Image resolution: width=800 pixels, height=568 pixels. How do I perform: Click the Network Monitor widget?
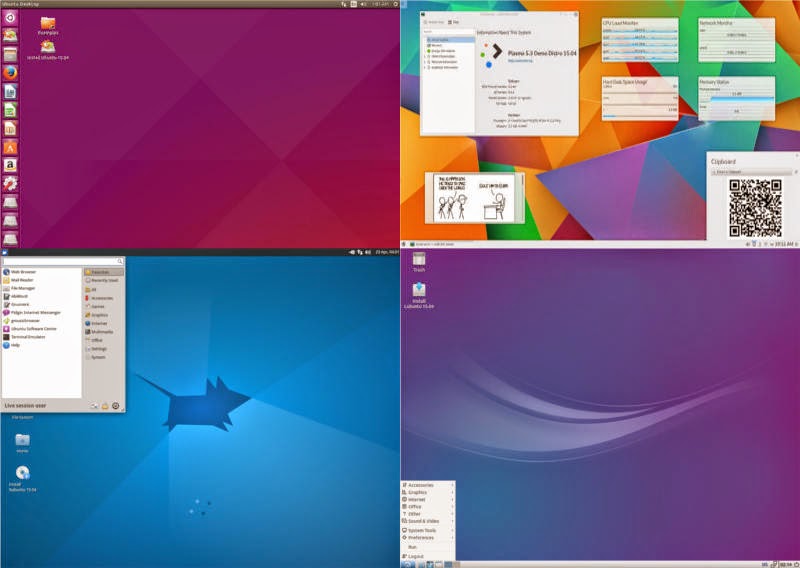pos(736,40)
